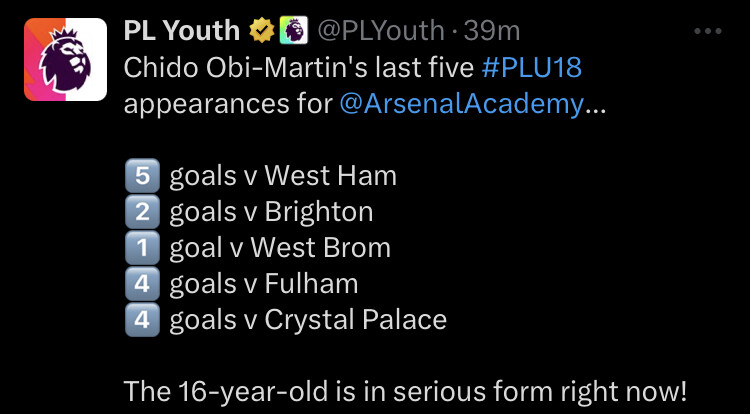
Task: Click the keycap 1 emoji icon
Action: click(x=142, y=248)
